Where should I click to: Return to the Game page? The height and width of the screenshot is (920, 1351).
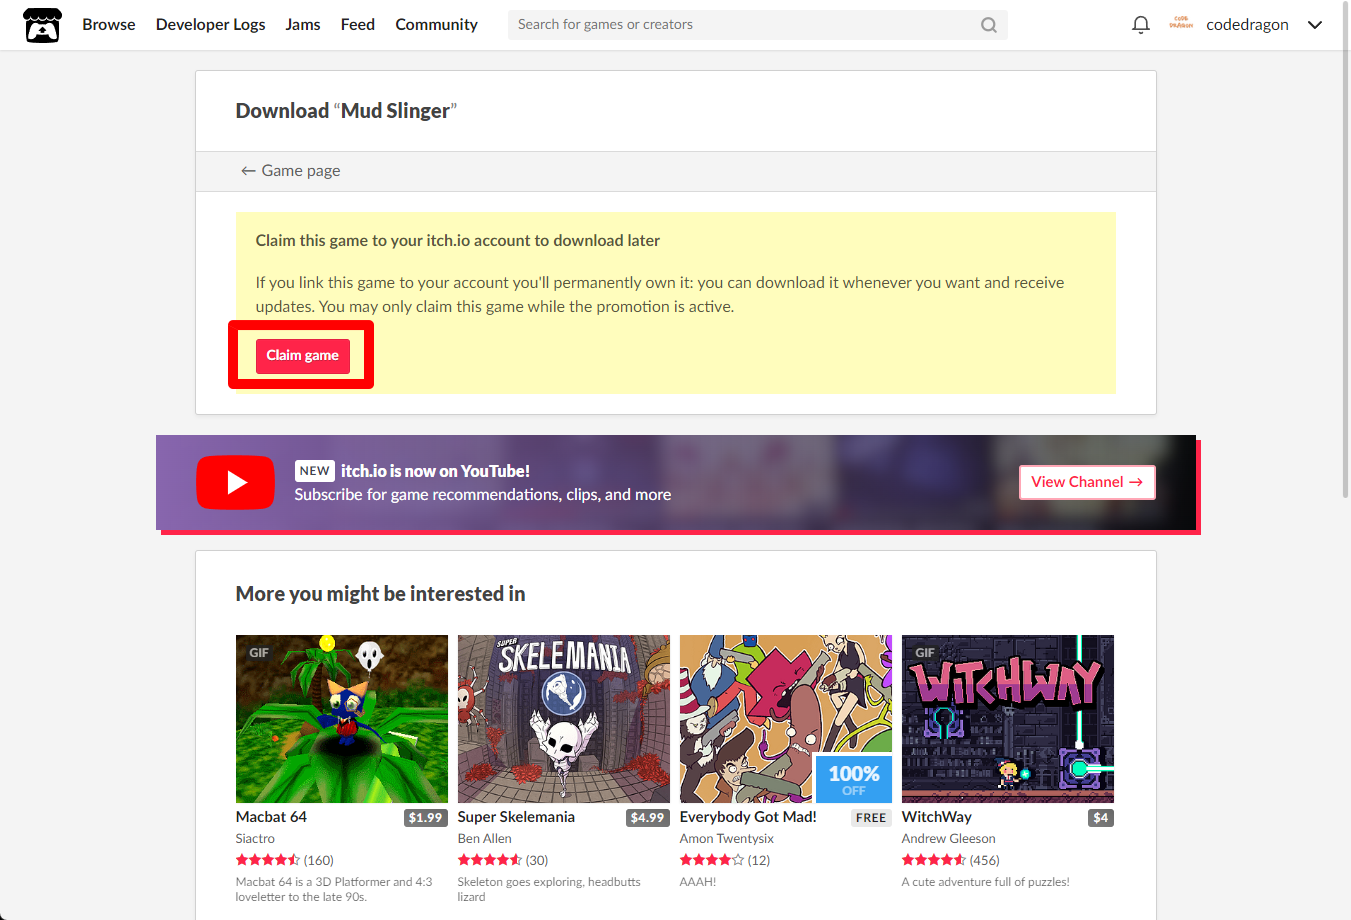(x=291, y=171)
